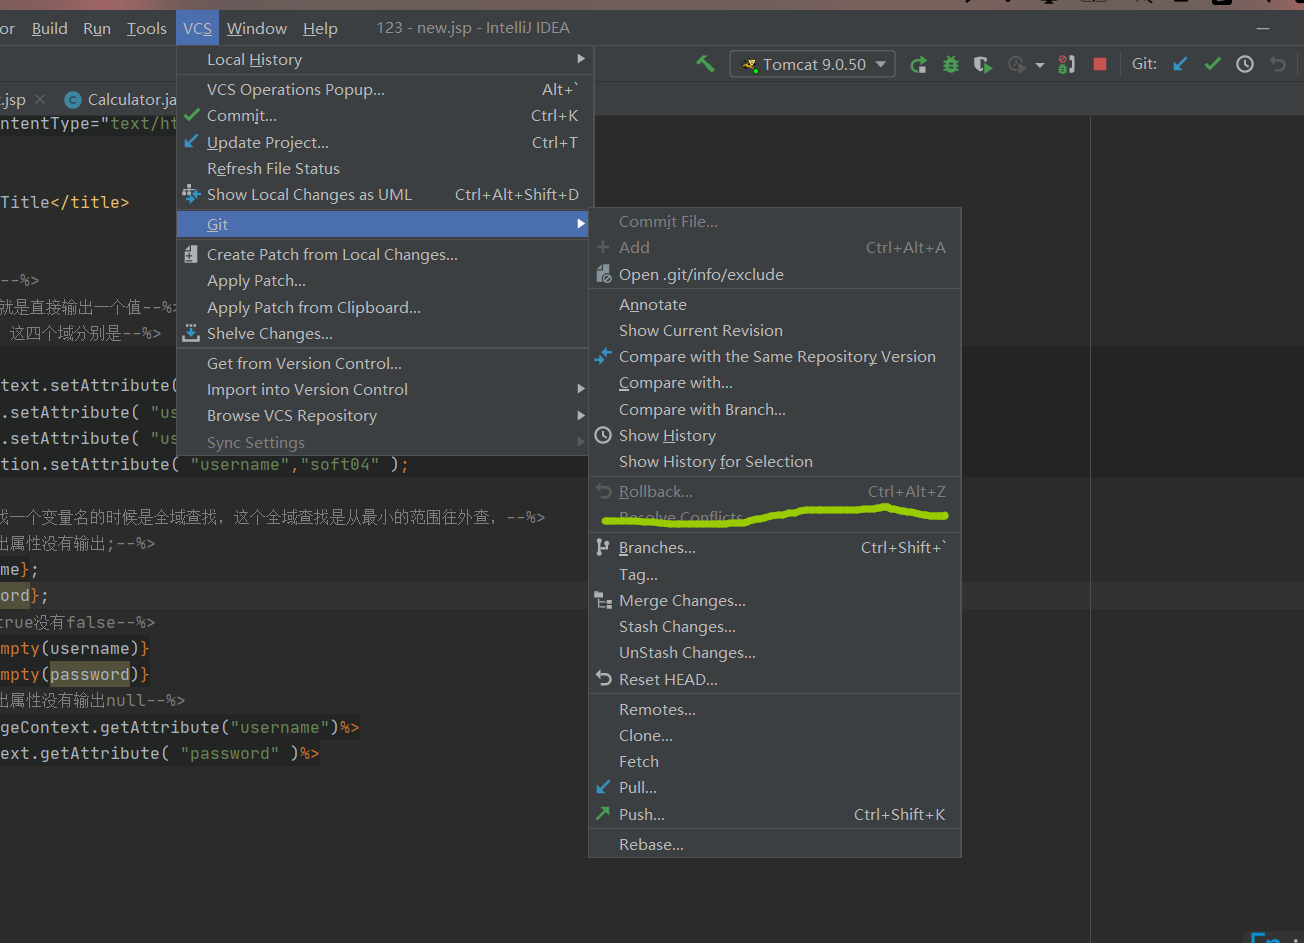This screenshot has height=943, width=1304.
Task: Select Fetch in Git submenu
Action: tap(775, 761)
